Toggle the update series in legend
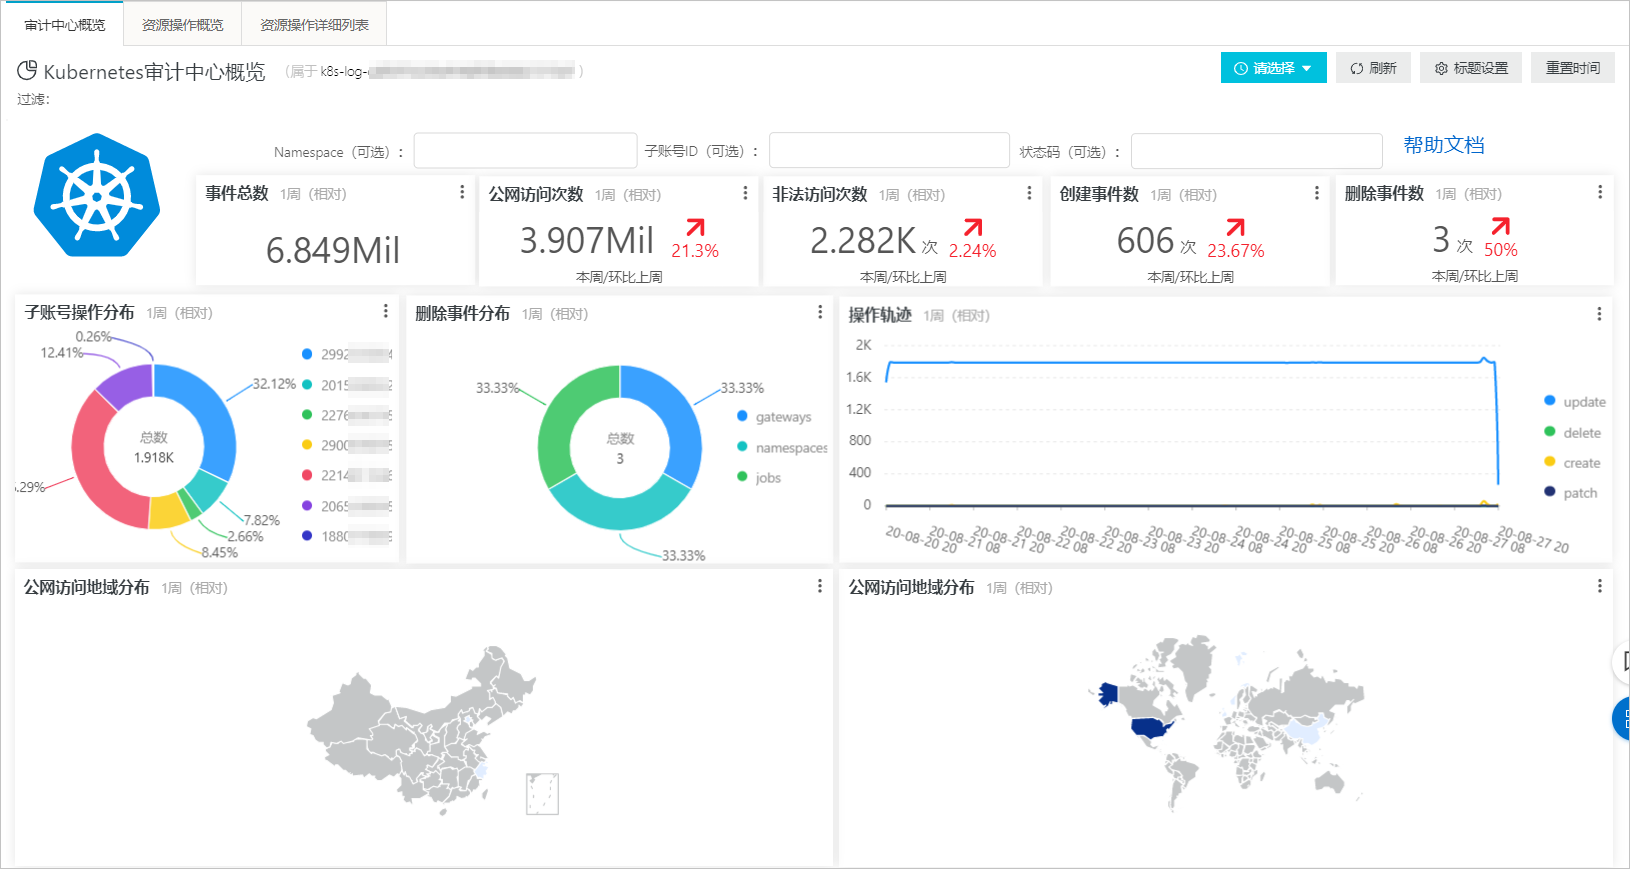 point(1583,402)
